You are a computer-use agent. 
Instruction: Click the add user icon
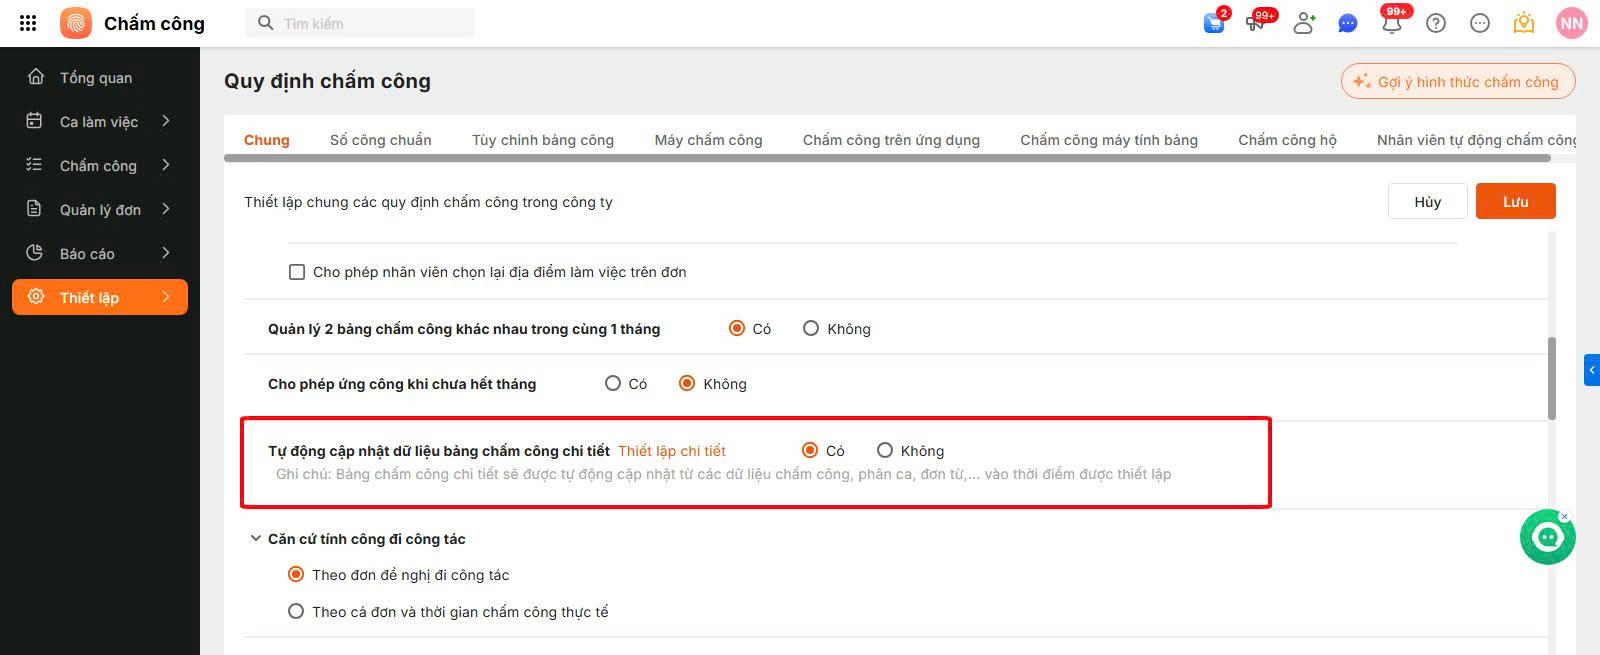1304,23
